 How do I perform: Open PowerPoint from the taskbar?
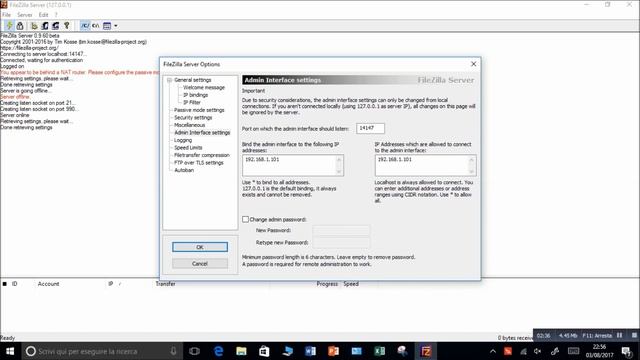click(x=333, y=351)
